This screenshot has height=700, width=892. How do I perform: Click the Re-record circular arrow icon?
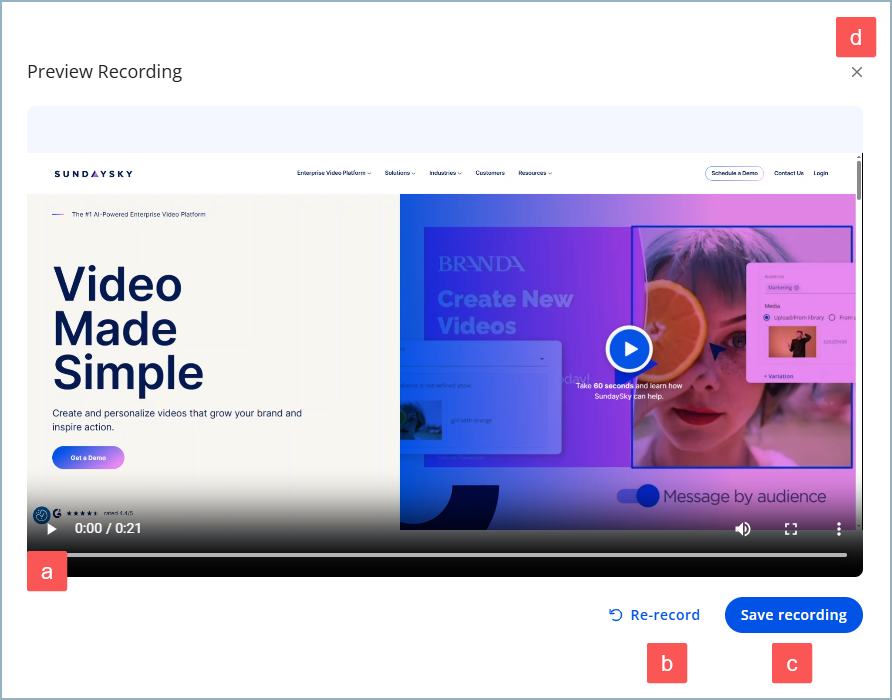tap(615, 615)
